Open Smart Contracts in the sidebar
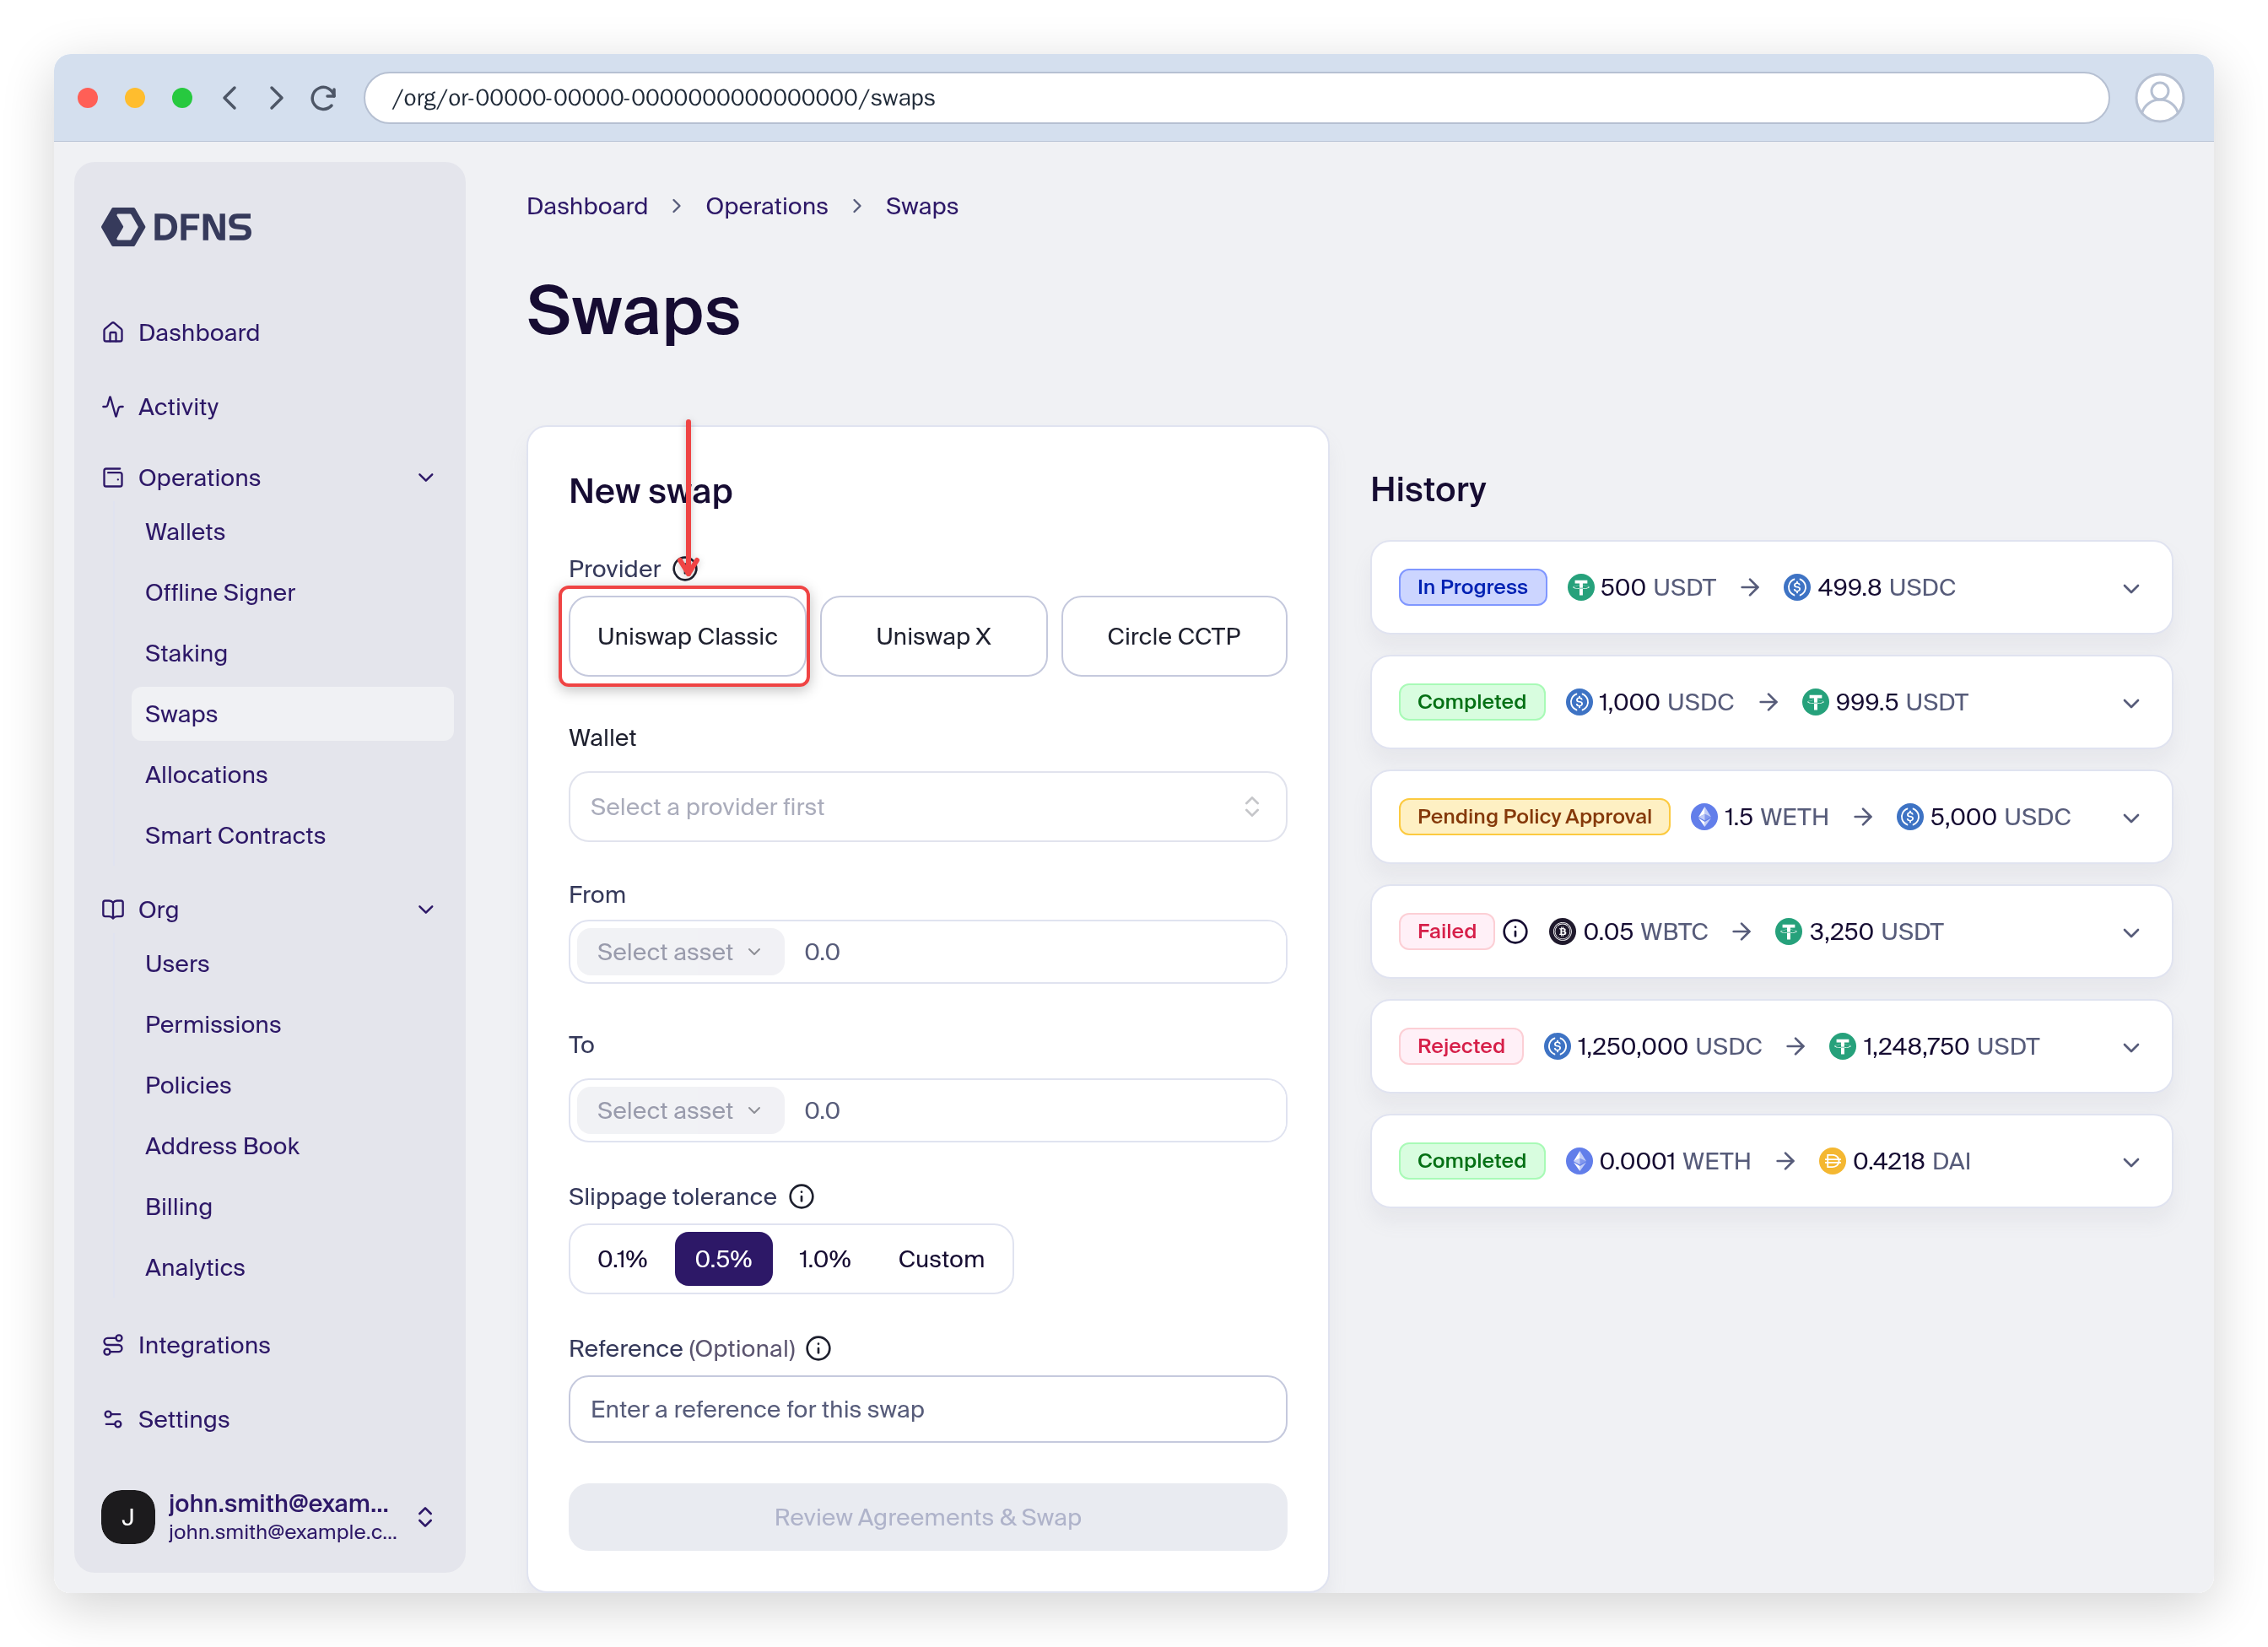Screen dimensions: 2268x1647 pyautogui.click(x=235, y=835)
